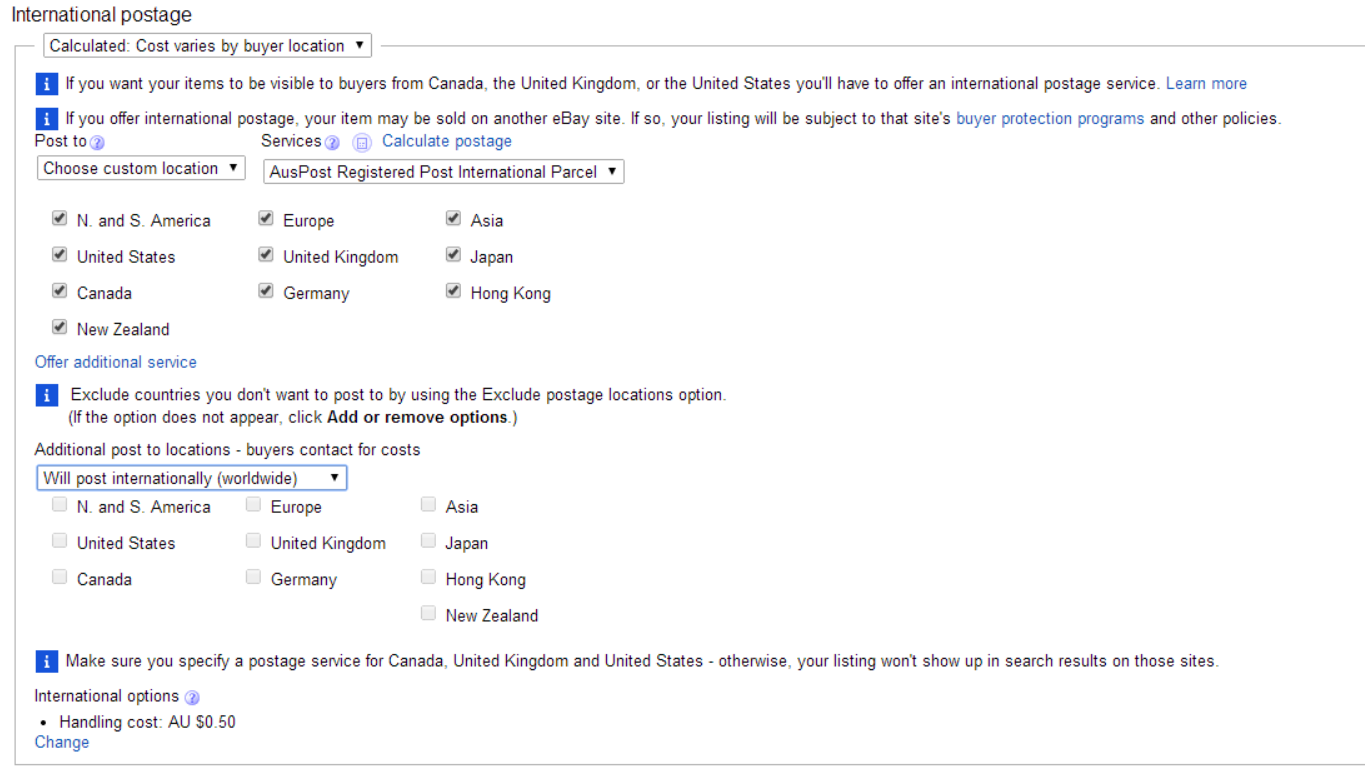The width and height of the screenshot is (1365, 766).
Task: Deselect the New Zealand checkbox under Canada
Action: (60, 327)
